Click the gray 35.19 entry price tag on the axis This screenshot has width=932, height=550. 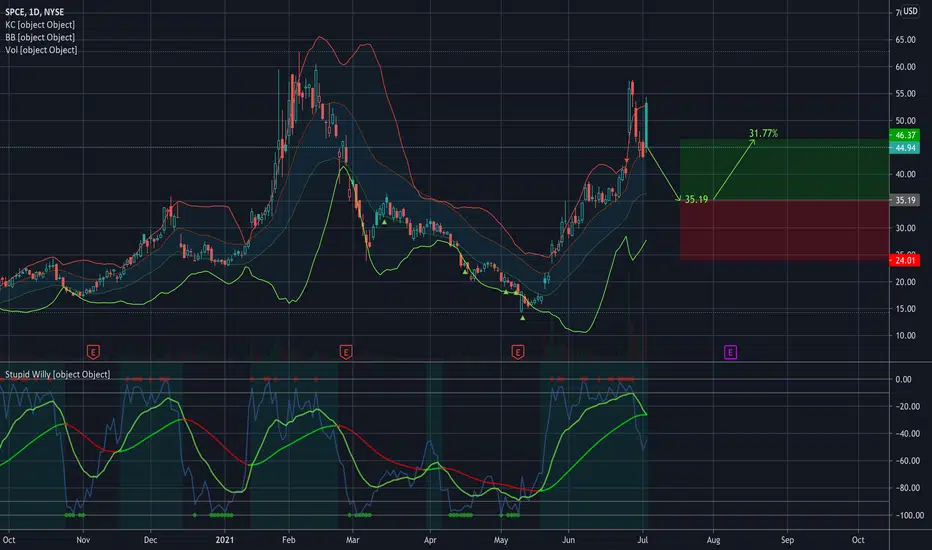[905, 200]
